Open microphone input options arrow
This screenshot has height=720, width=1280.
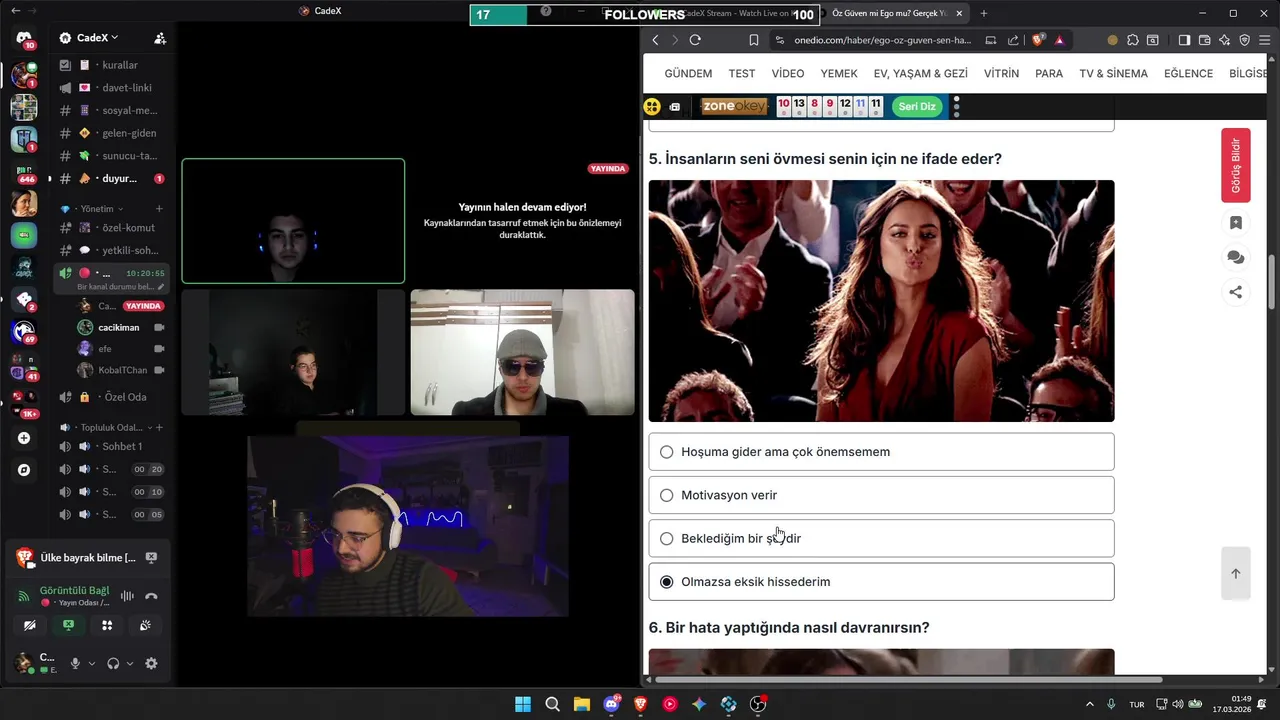[x=92, y=663]
